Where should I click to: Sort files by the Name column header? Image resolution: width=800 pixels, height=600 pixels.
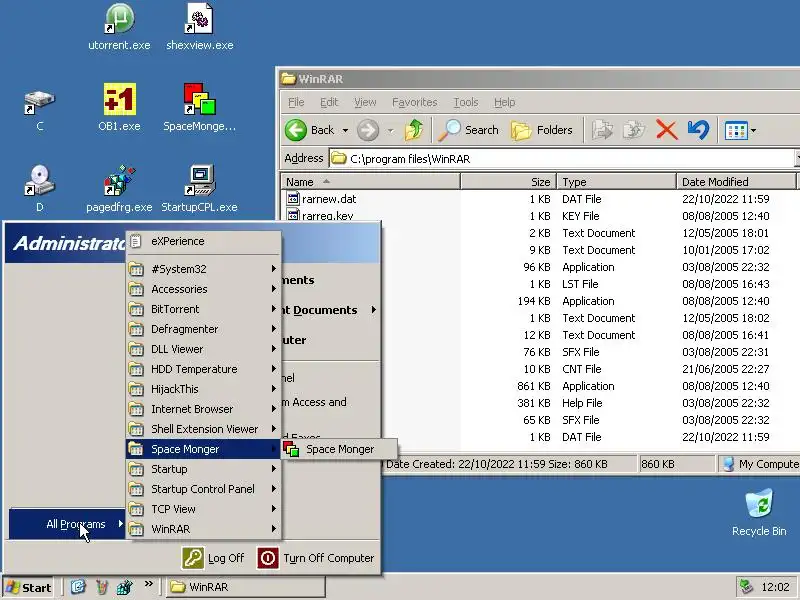[371, 182]
